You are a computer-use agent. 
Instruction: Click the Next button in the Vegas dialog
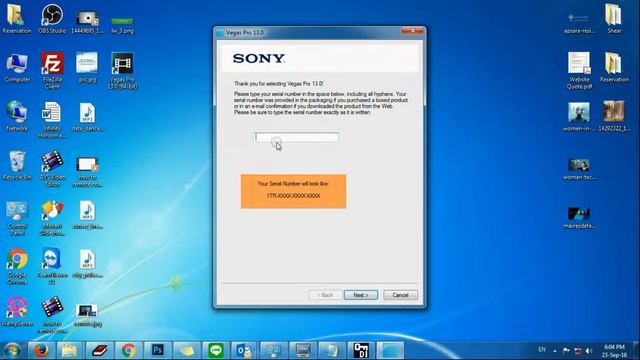360,295
